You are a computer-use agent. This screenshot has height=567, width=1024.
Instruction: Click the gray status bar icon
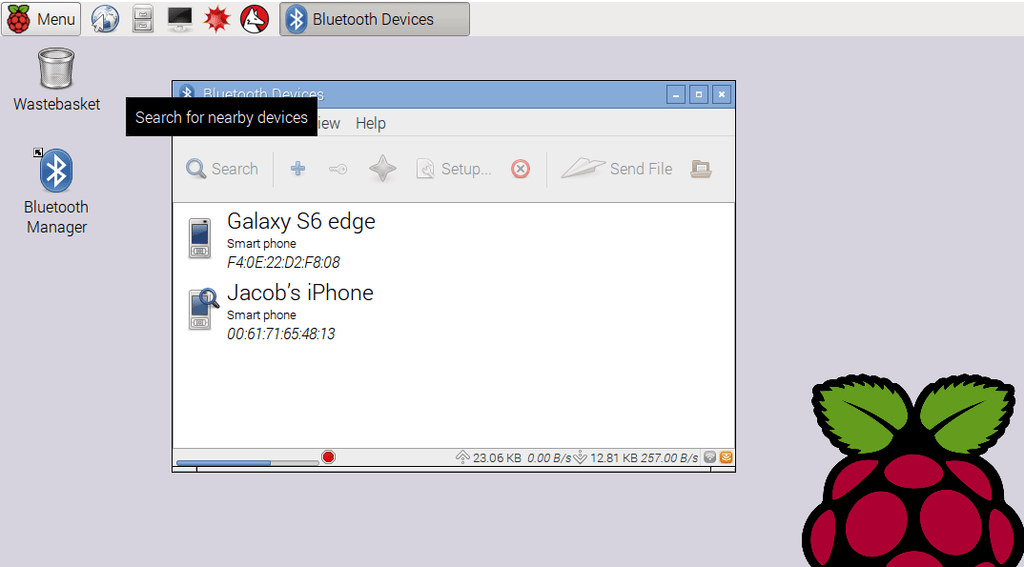coord(709,457)
